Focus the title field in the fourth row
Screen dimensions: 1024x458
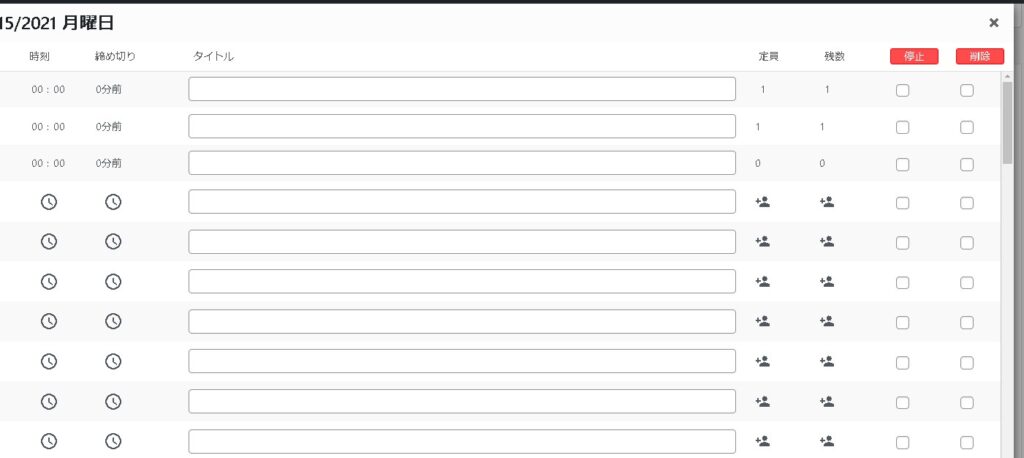462,201
